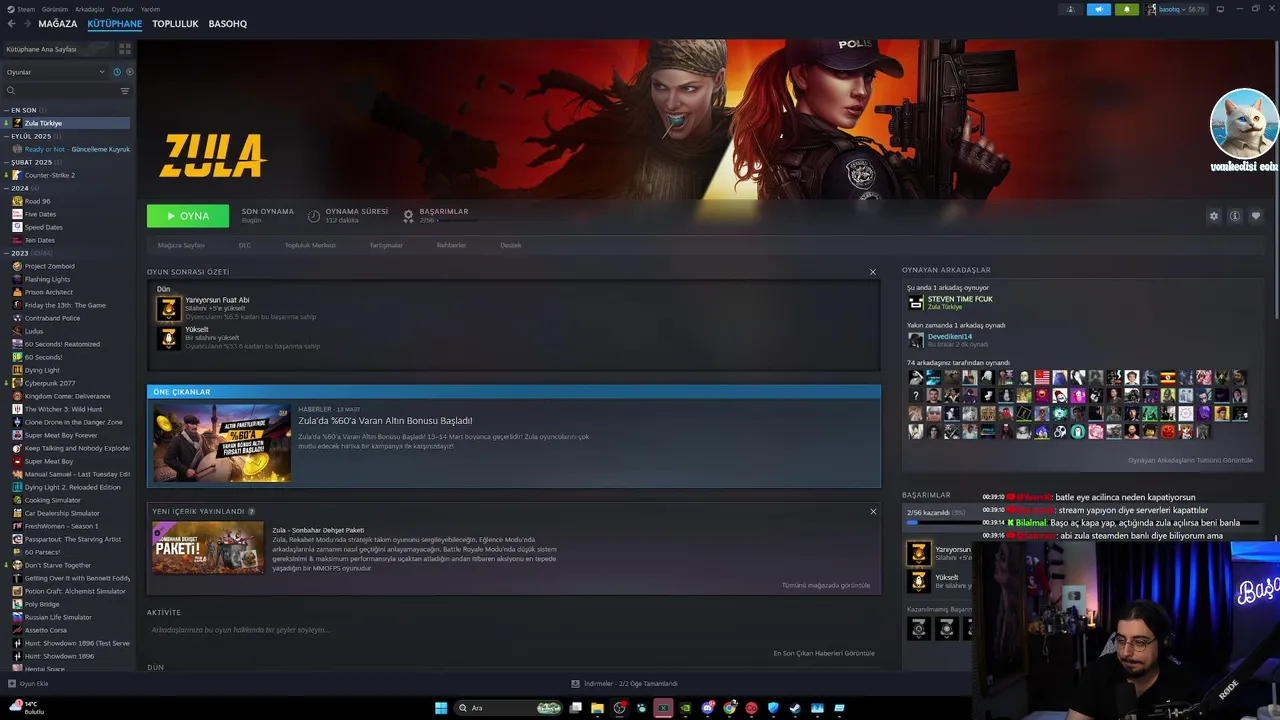This screenshot has width=1280, height=720.
Task: Collapse the 2024 category
Action: [20, 188]
